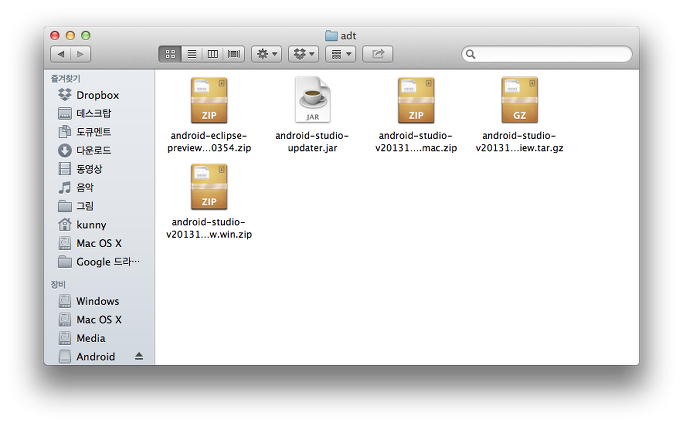Click the 장비 section header

click(x=58, y=284)
